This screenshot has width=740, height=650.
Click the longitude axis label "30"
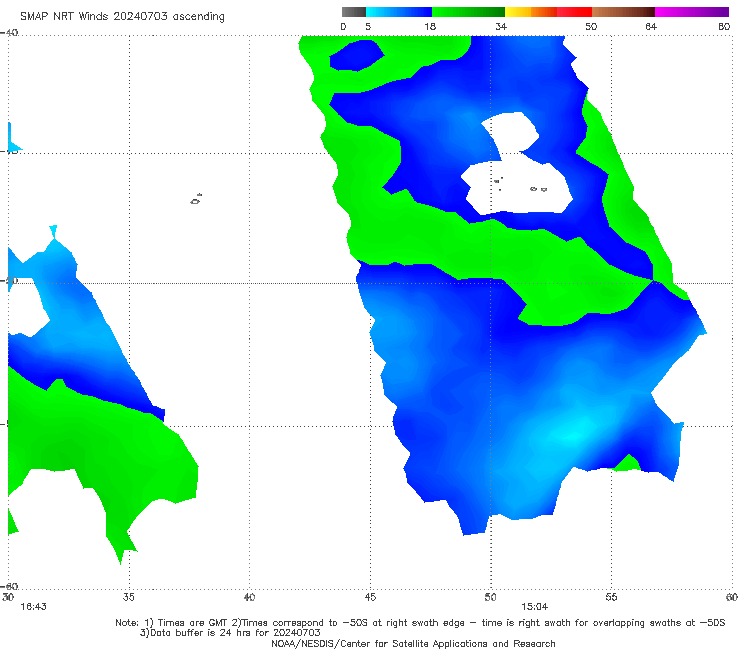[x=8, y=597]
